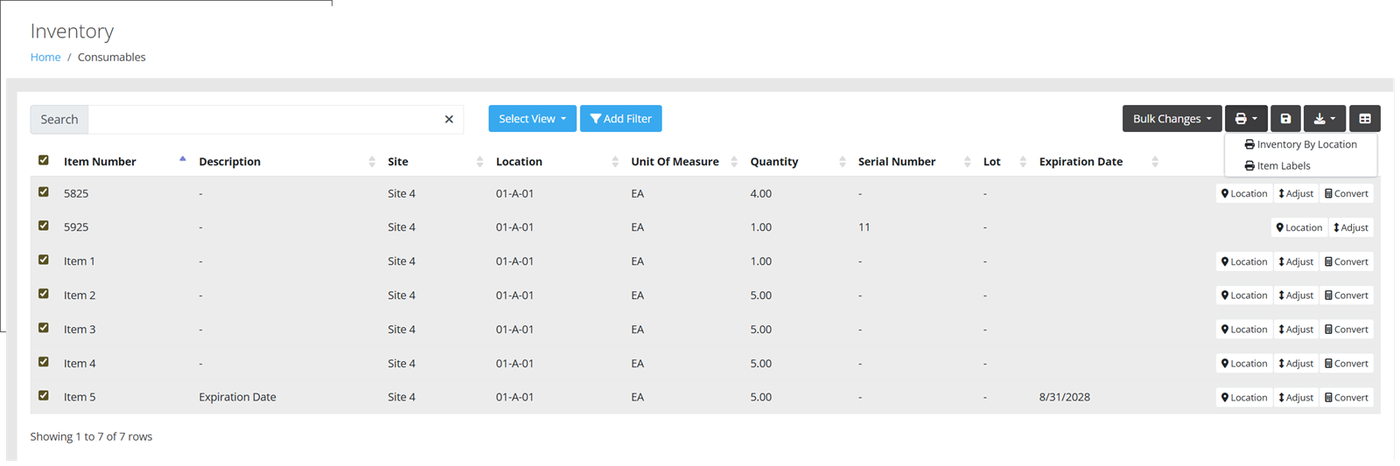This screenshot has width=1400, height=466.
Task: Click Adjust button for item 5825
Action: click(x=1296, y=194)
